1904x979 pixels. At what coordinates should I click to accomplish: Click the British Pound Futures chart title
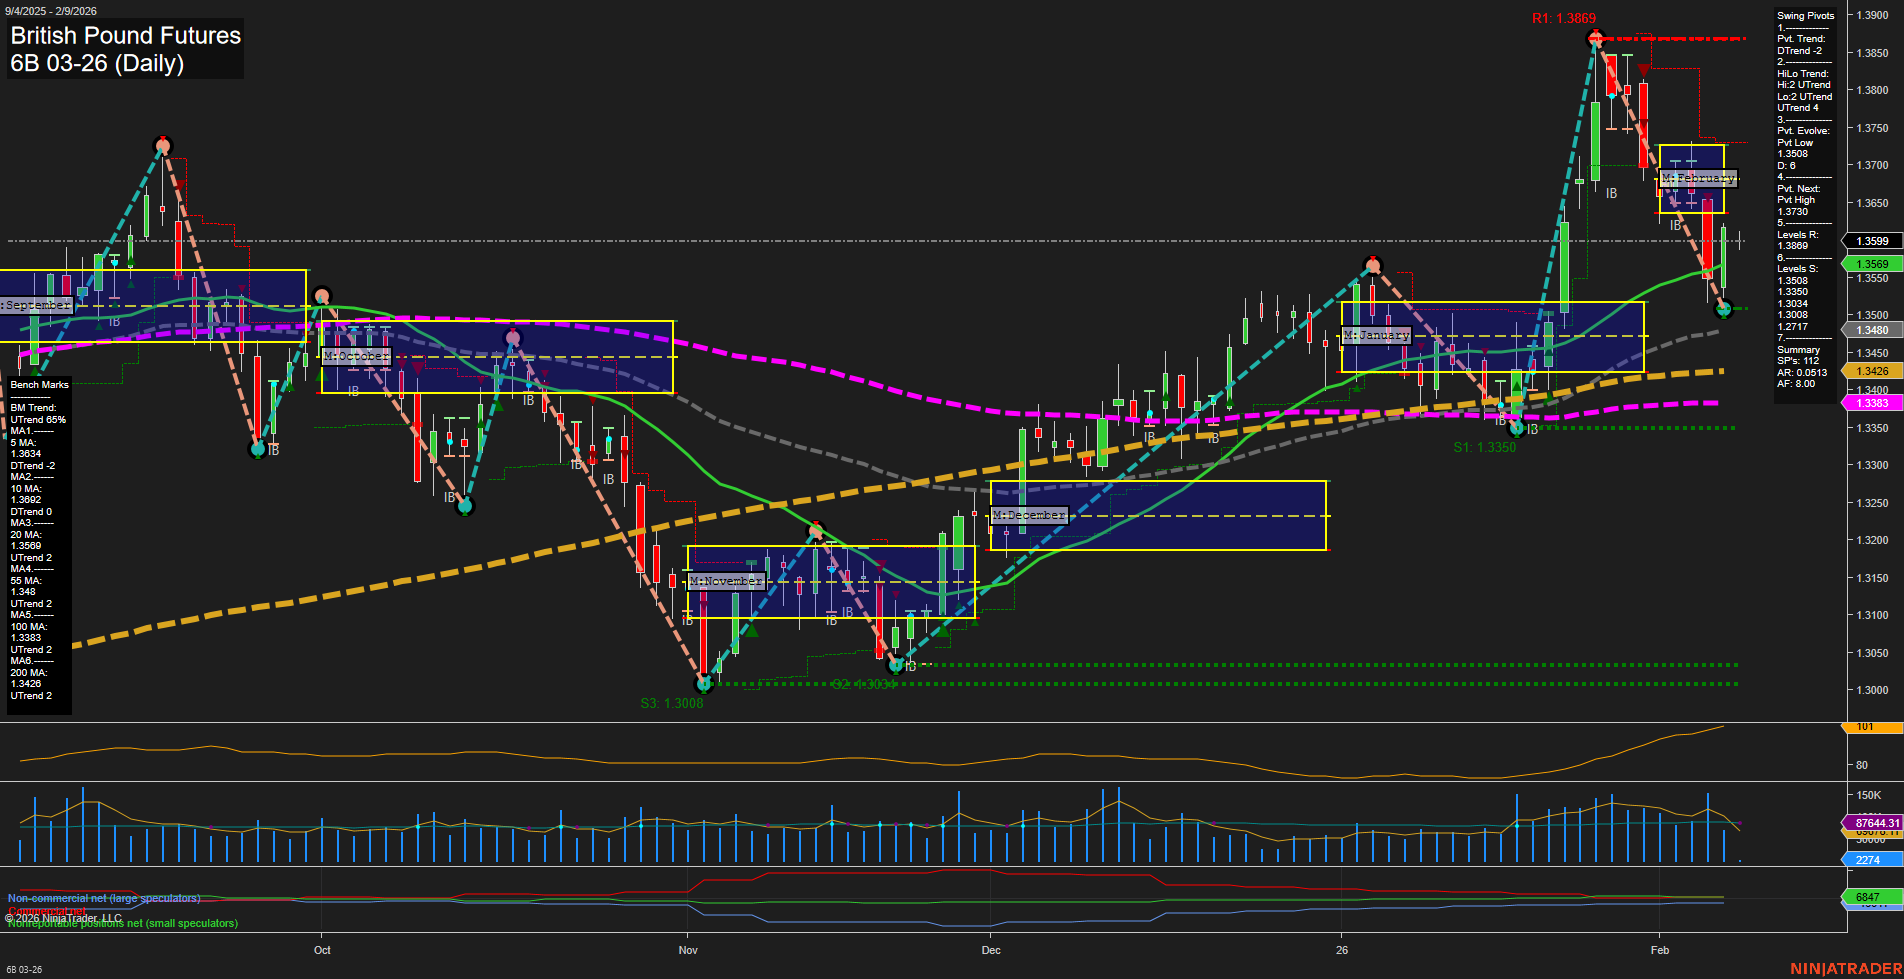[124, 36]
